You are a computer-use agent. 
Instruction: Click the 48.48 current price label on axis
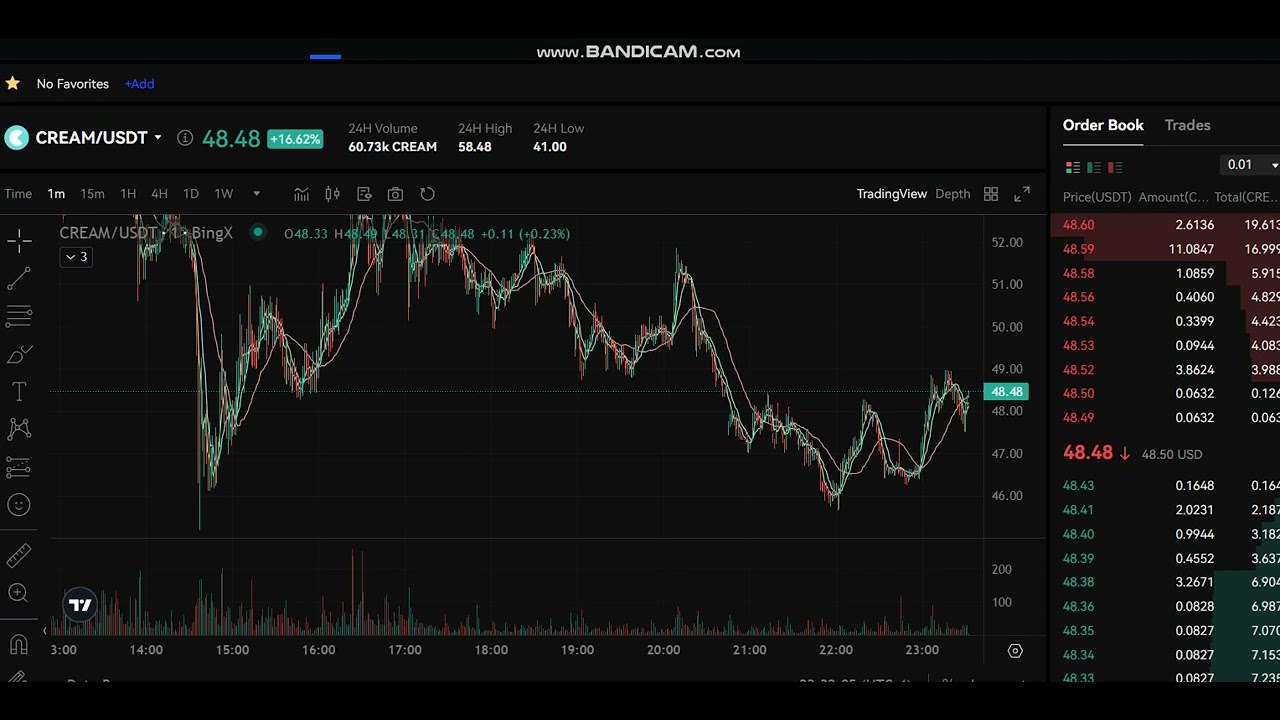(x=1006, y=392)
